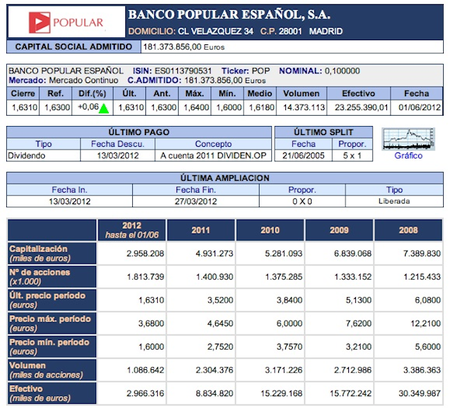450x408 pixels.
Task: Click the 2008 column header
Action: tap(408, 230)
